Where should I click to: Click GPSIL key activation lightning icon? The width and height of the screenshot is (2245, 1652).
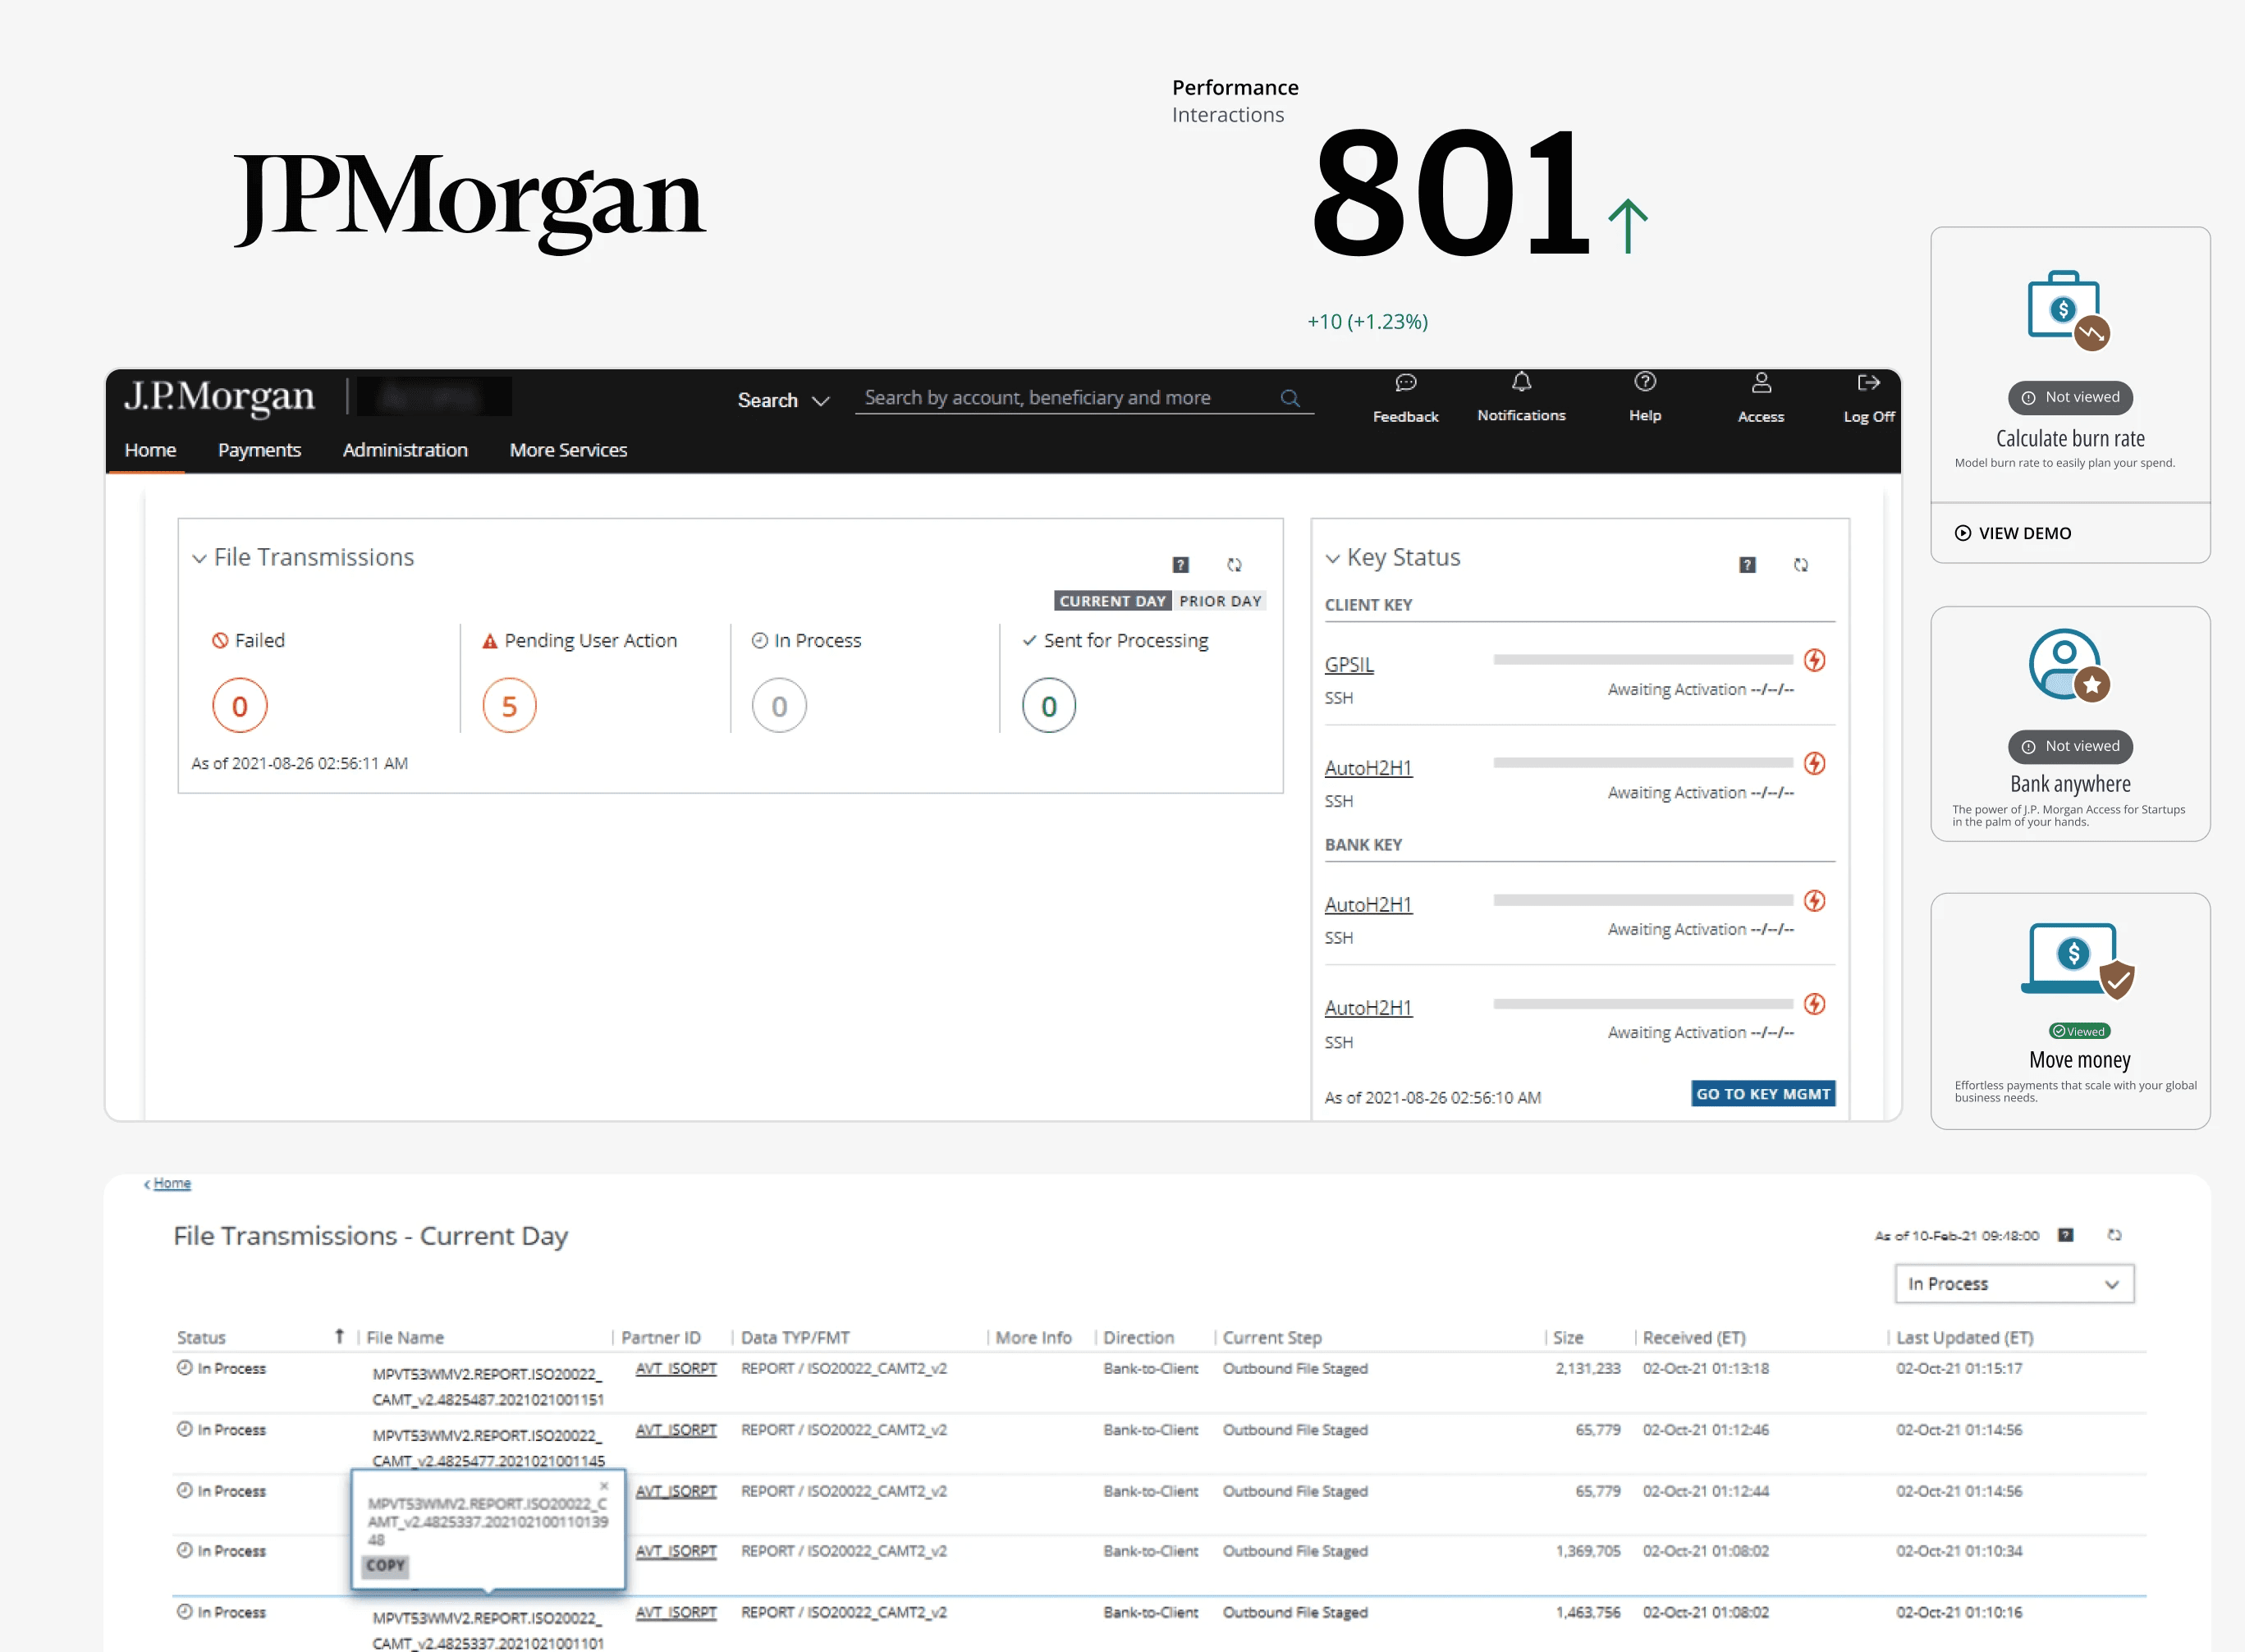coord(1814,660)
